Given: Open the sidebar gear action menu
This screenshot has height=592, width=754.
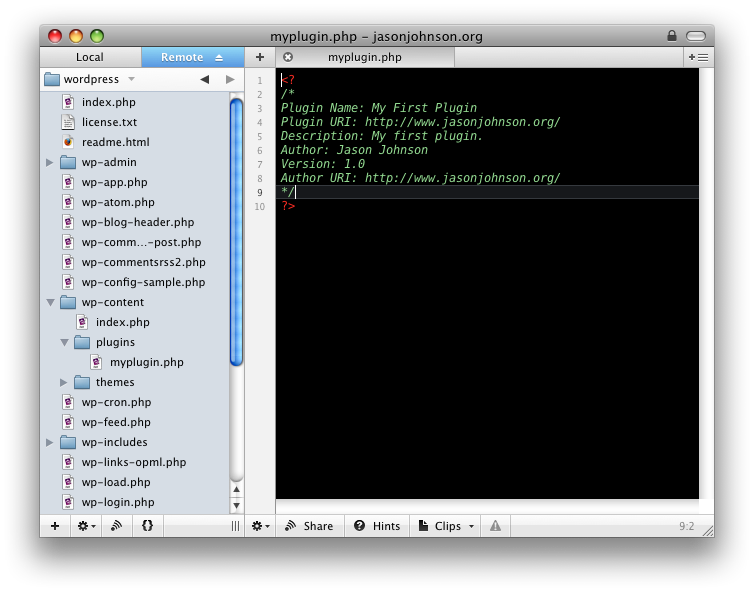Looking at the screenshot, I should pos(86,526).
